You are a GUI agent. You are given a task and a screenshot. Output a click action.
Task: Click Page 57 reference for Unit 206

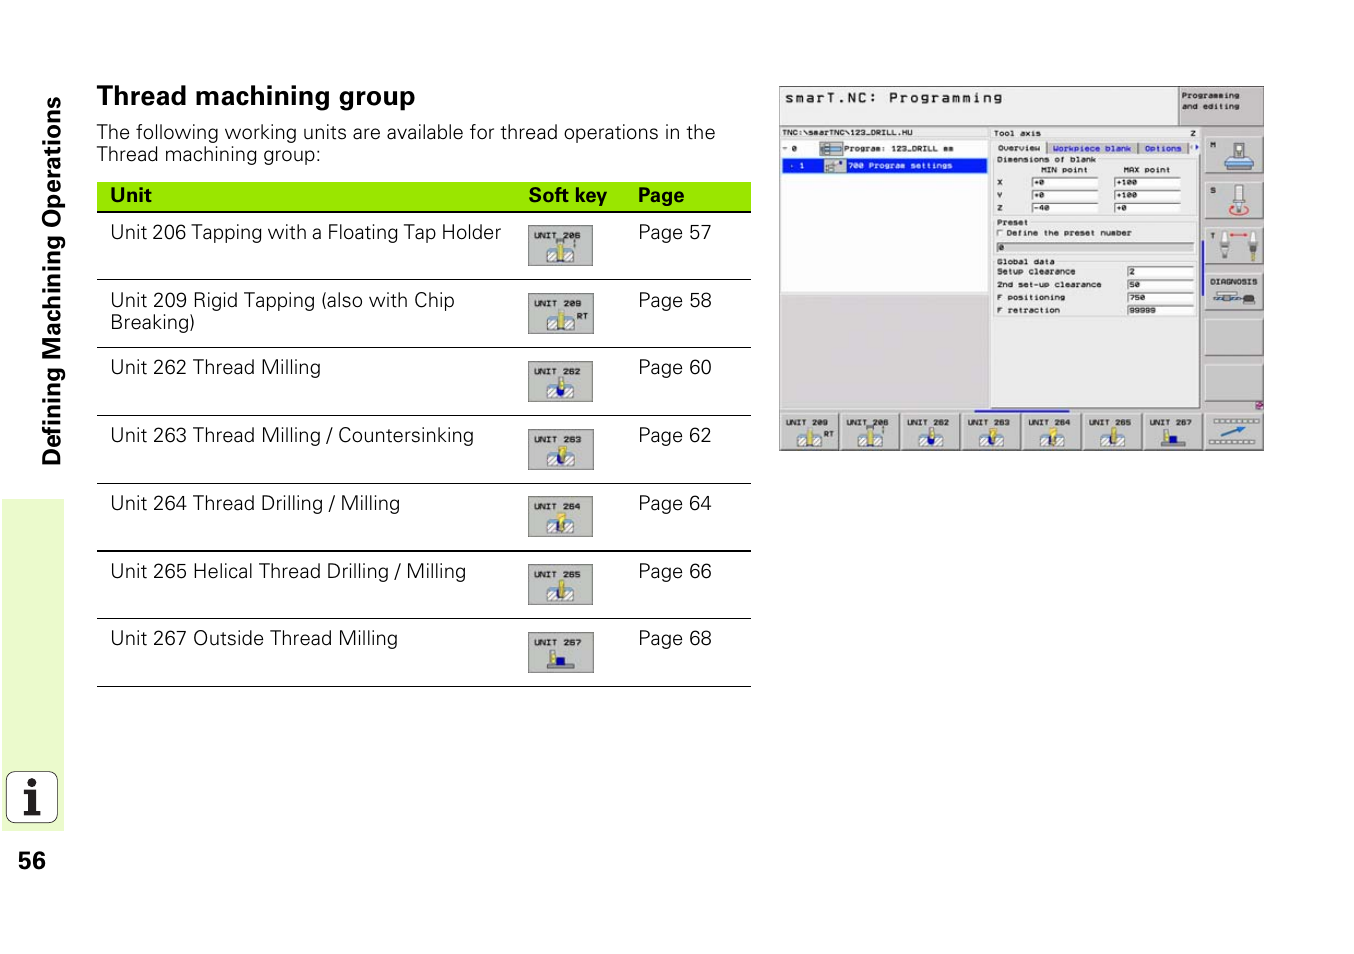(x=675, y=233)
